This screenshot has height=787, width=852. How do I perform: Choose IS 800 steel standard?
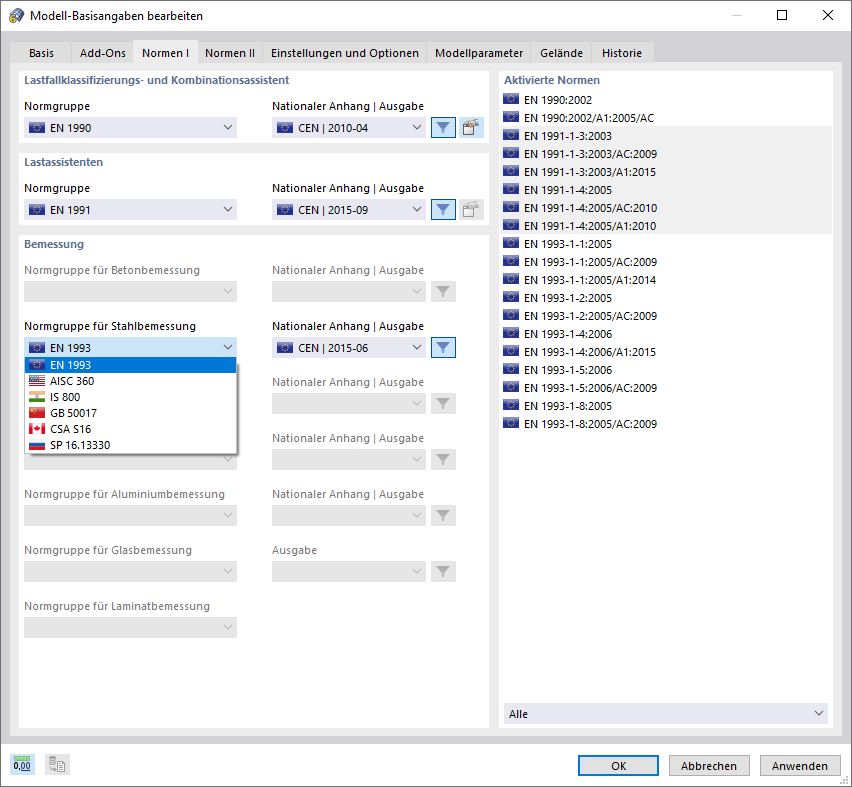[130, 397]
